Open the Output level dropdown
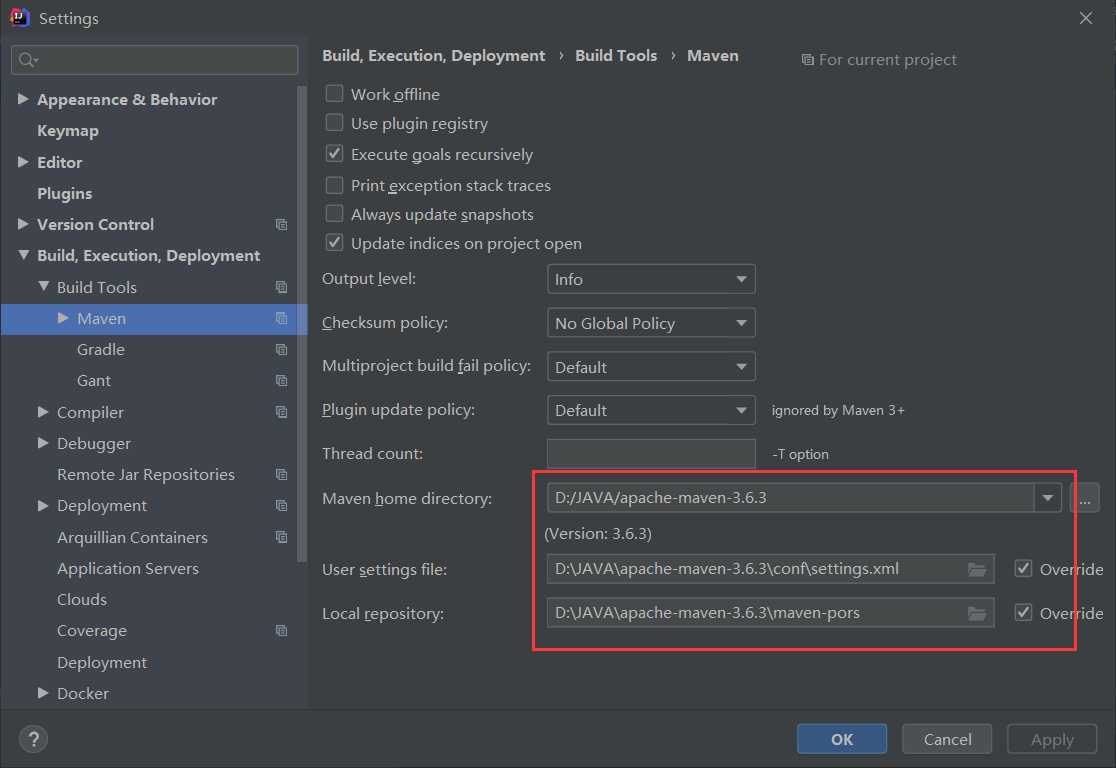Image resolution: width=1116 pixels, height=768 pixels. pos(651,279)
